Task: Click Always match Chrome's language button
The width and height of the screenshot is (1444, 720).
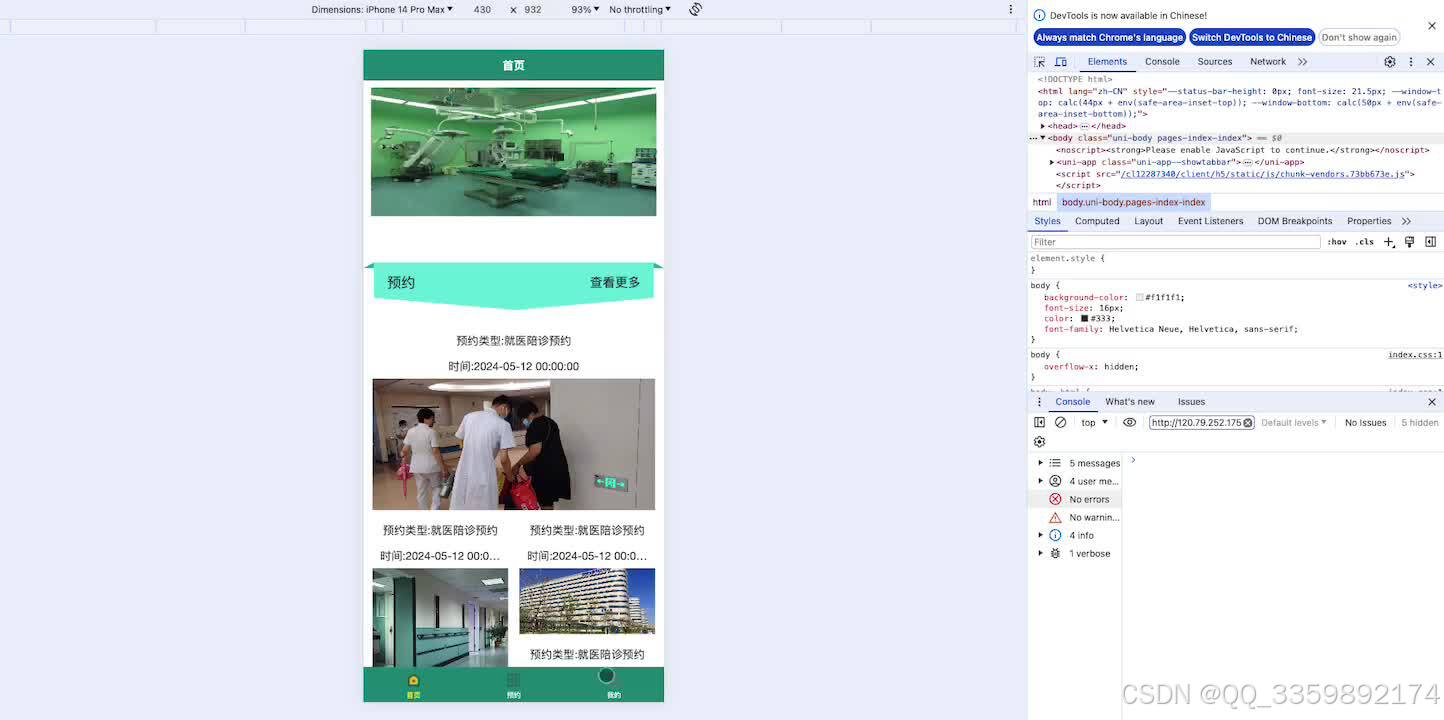Action: (1109, 37)
